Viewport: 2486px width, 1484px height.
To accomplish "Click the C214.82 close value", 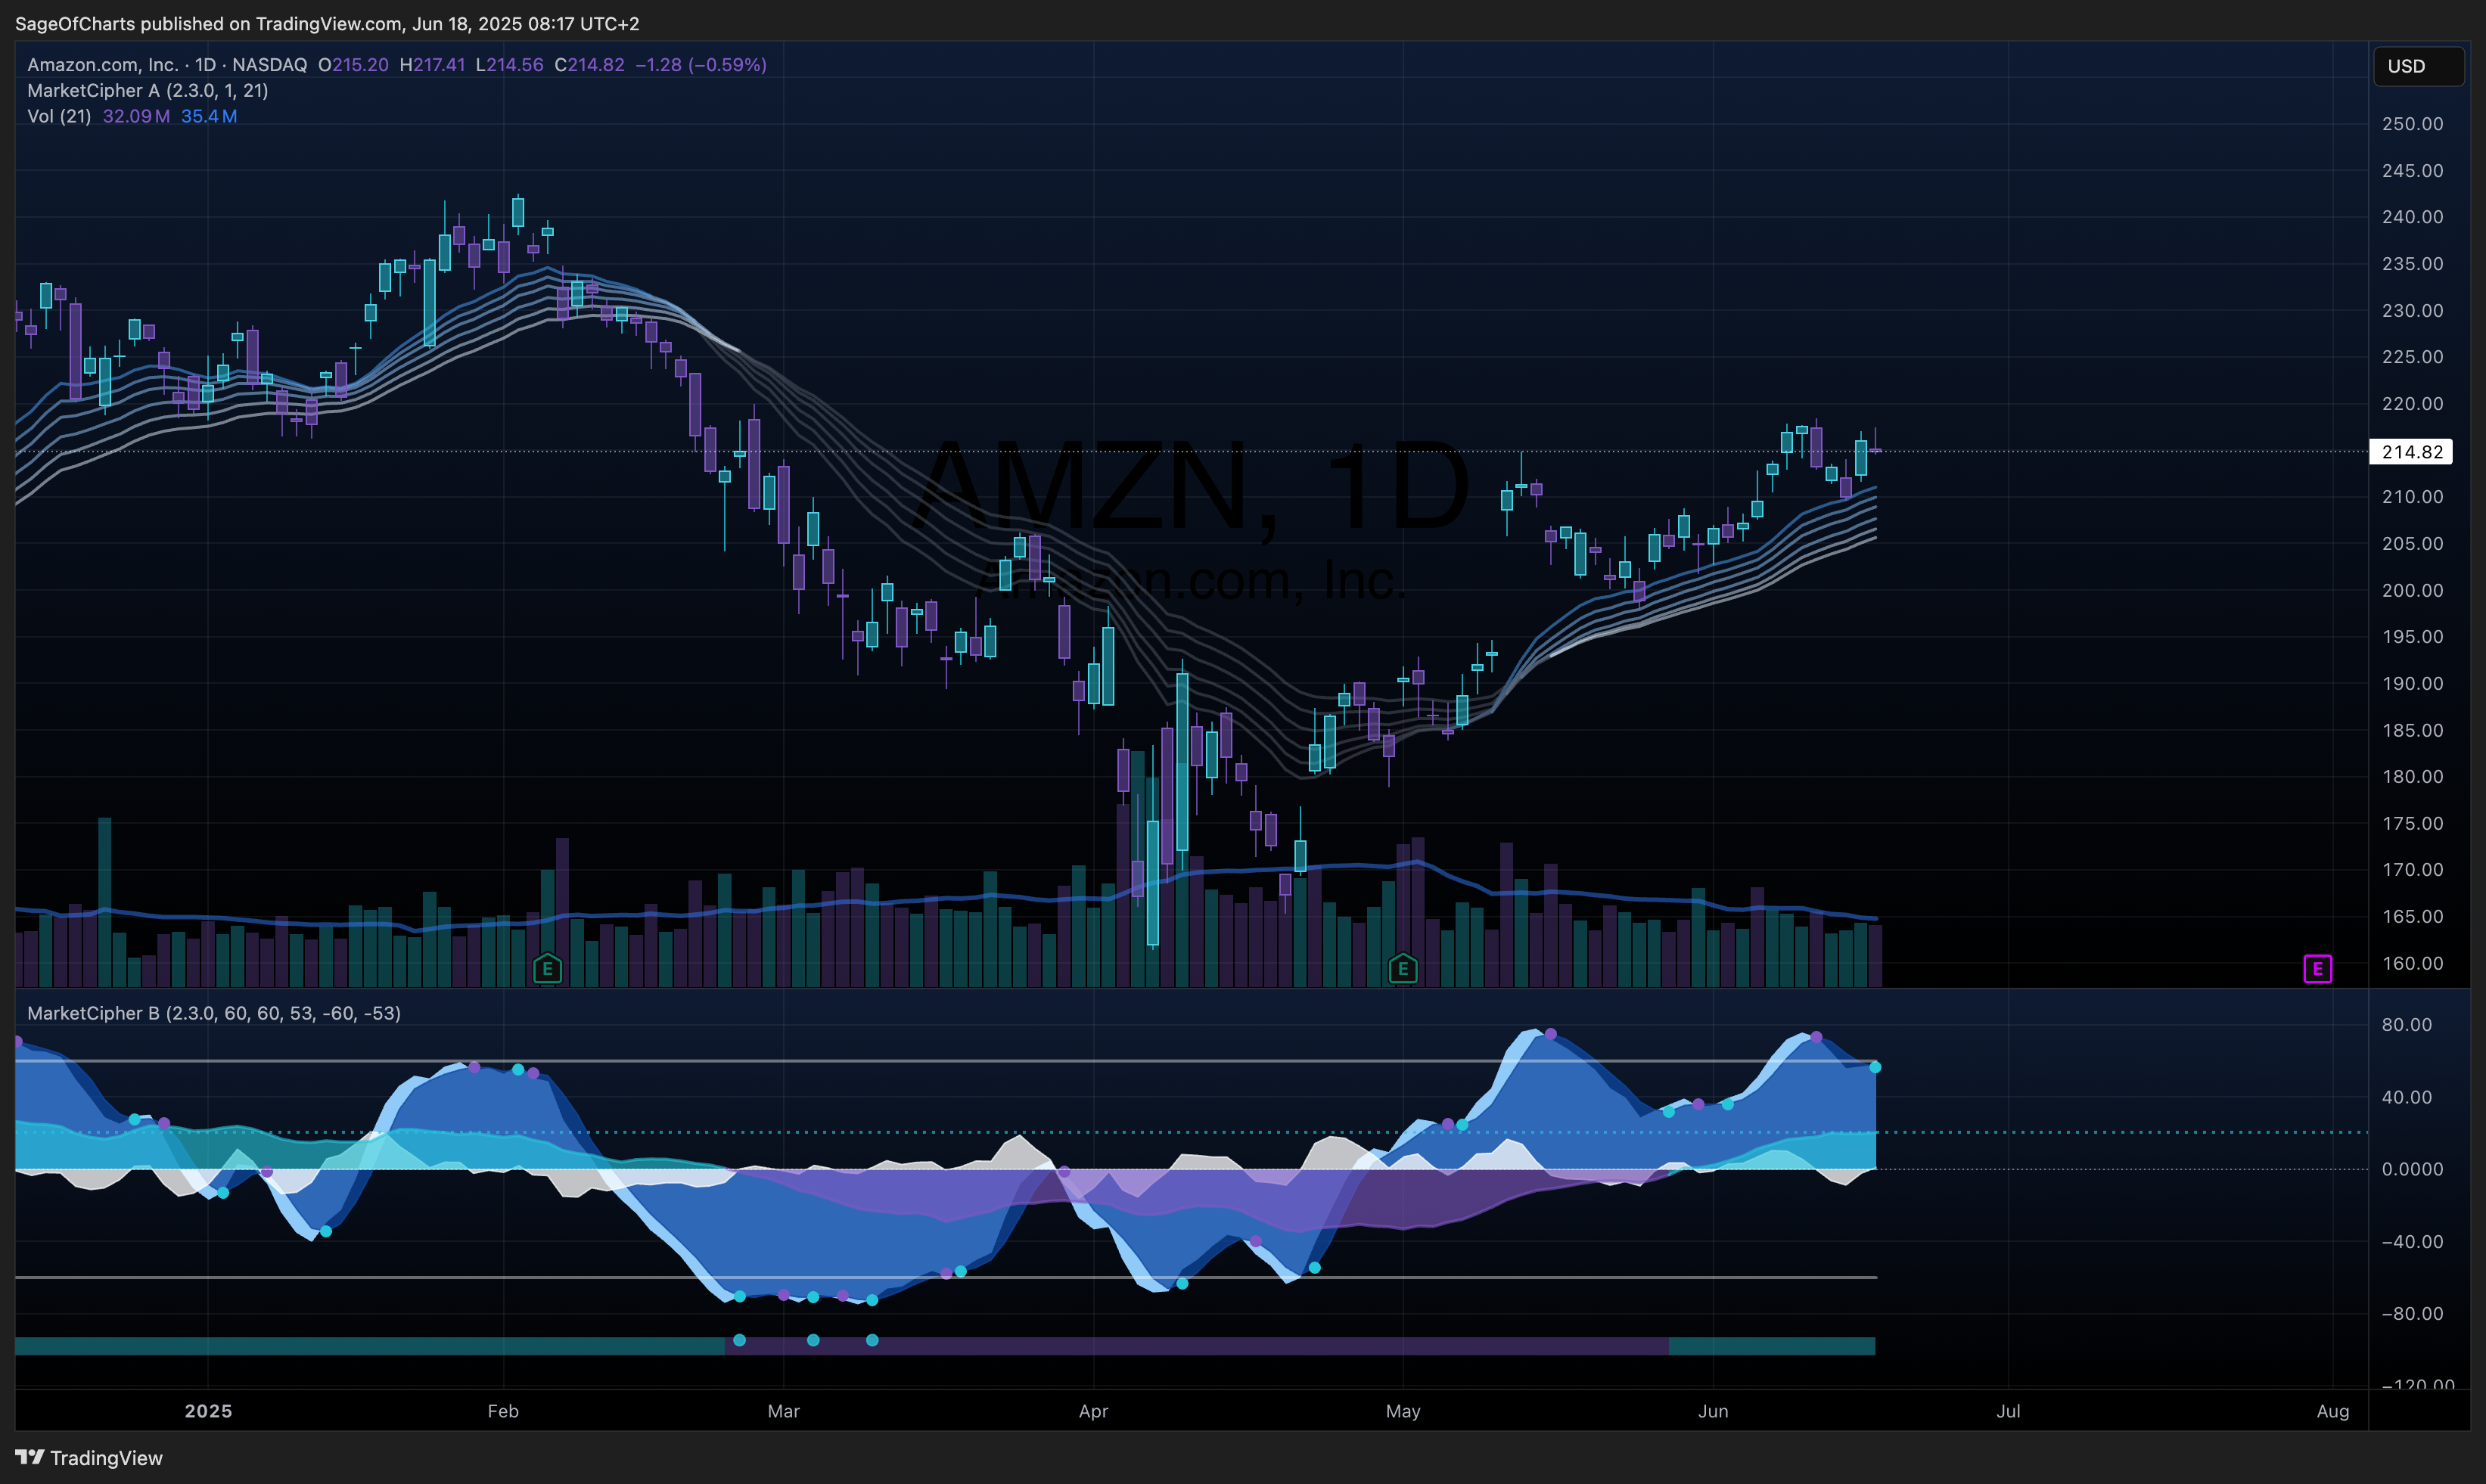I will point(589,64).
